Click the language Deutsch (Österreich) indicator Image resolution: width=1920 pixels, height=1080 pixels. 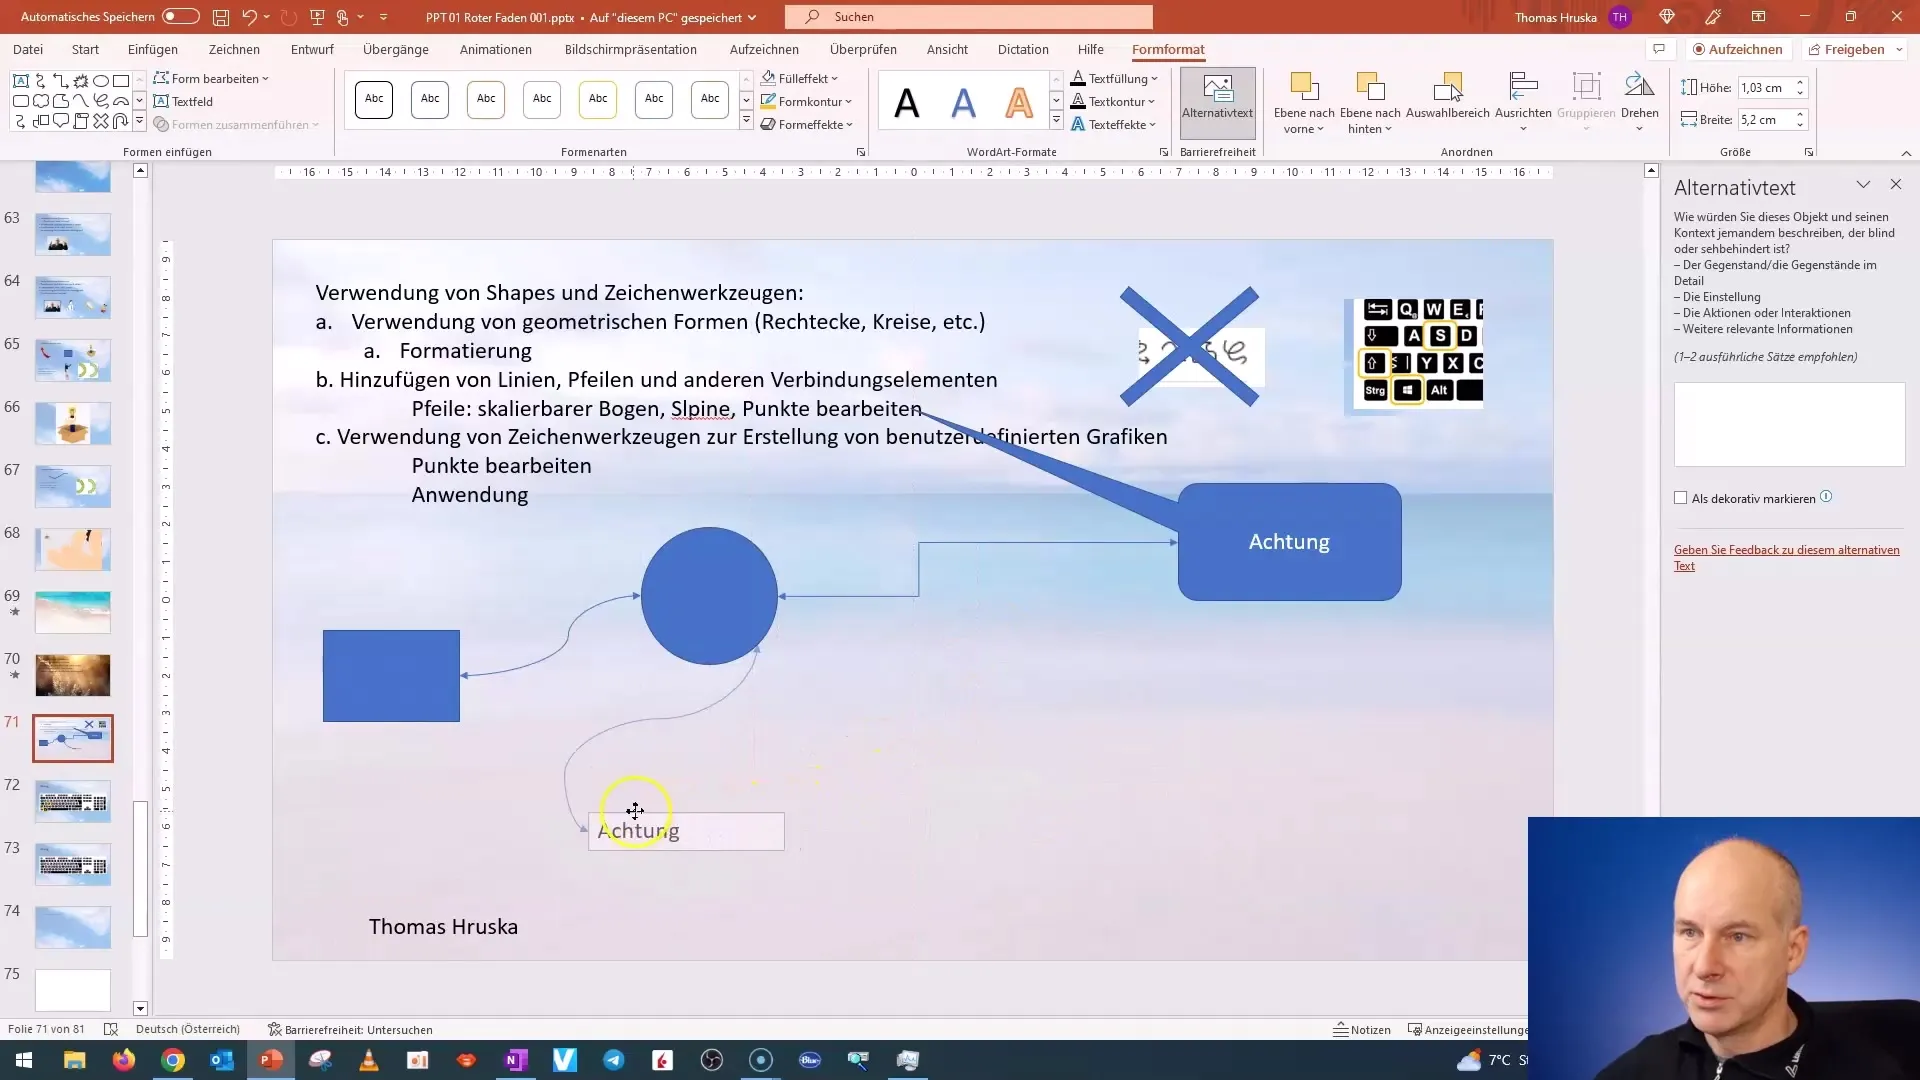coord(188,1030)
